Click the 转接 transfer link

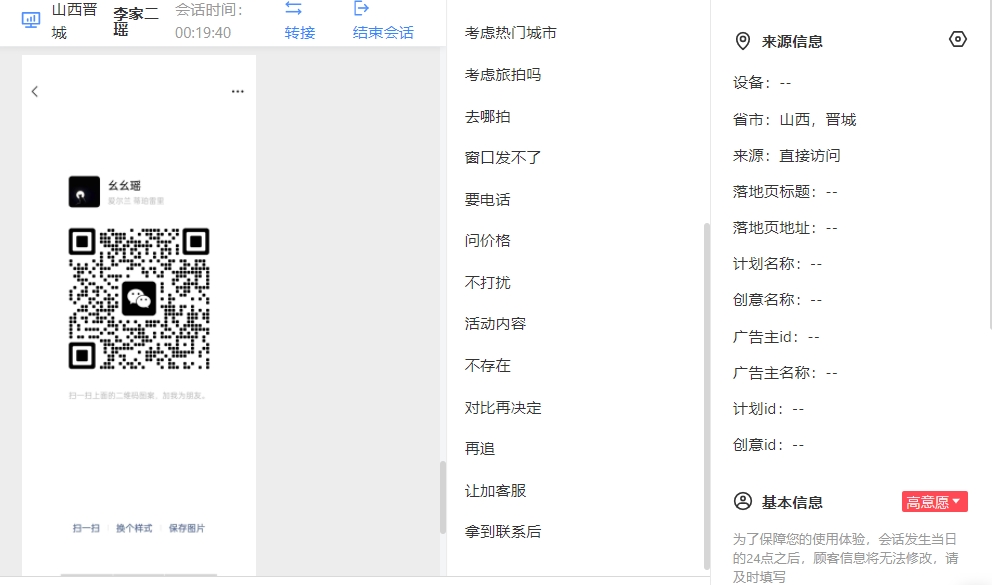pos(300,32)
